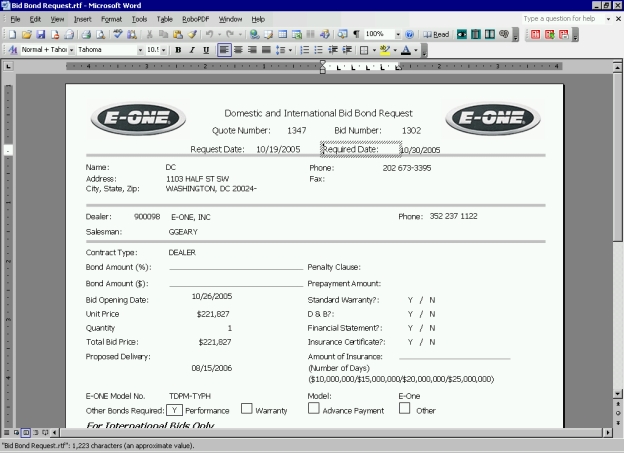Screen dimensions: 624x453
Task: Open the RoboPDF menu
Action: pyautogui.click(x=195, y=19)
